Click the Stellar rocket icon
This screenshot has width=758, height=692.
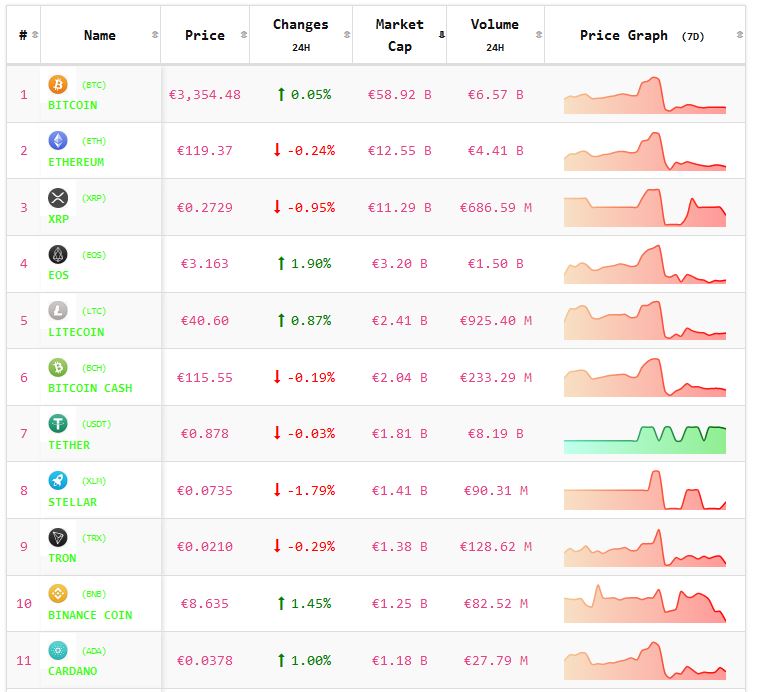pyautogui.click(x=58, y=481)
